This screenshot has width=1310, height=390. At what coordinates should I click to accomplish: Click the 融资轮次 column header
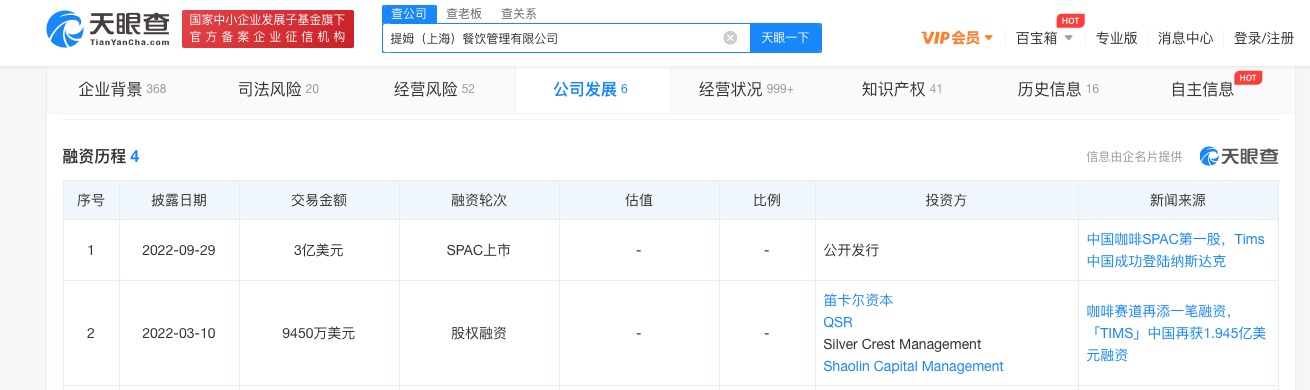(479, 200)
